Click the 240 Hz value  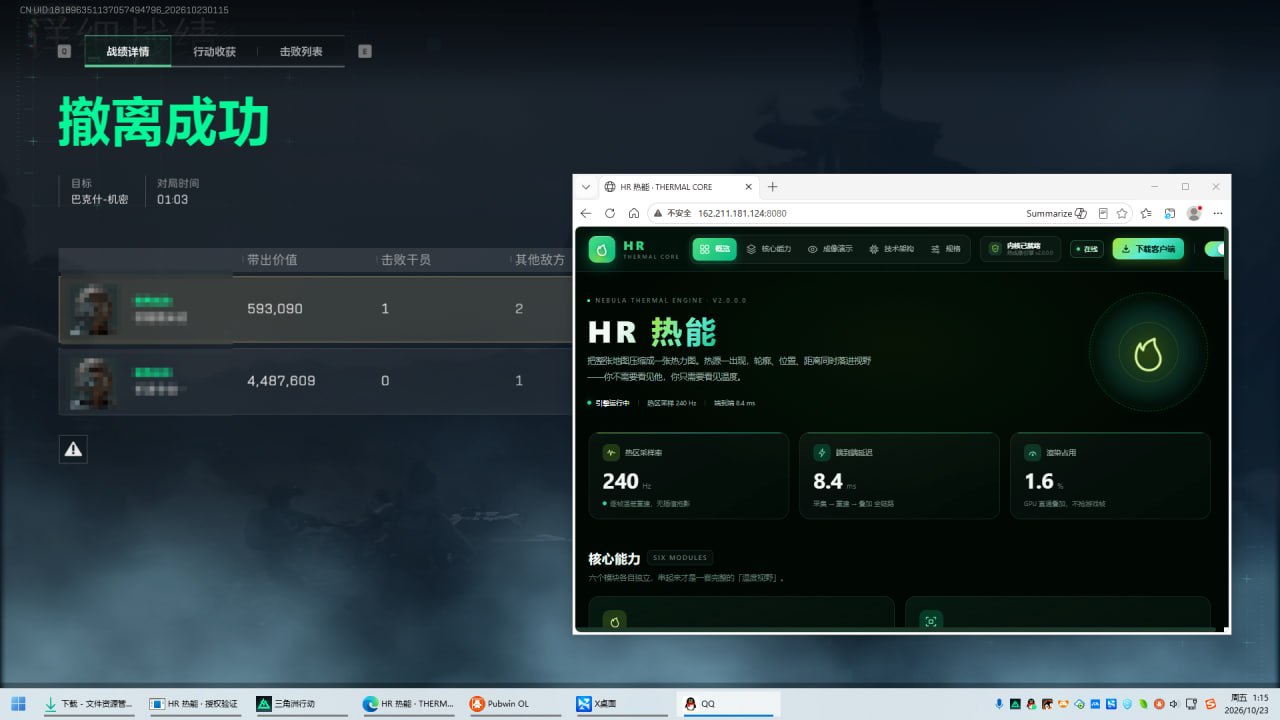(x=627, y=482)
